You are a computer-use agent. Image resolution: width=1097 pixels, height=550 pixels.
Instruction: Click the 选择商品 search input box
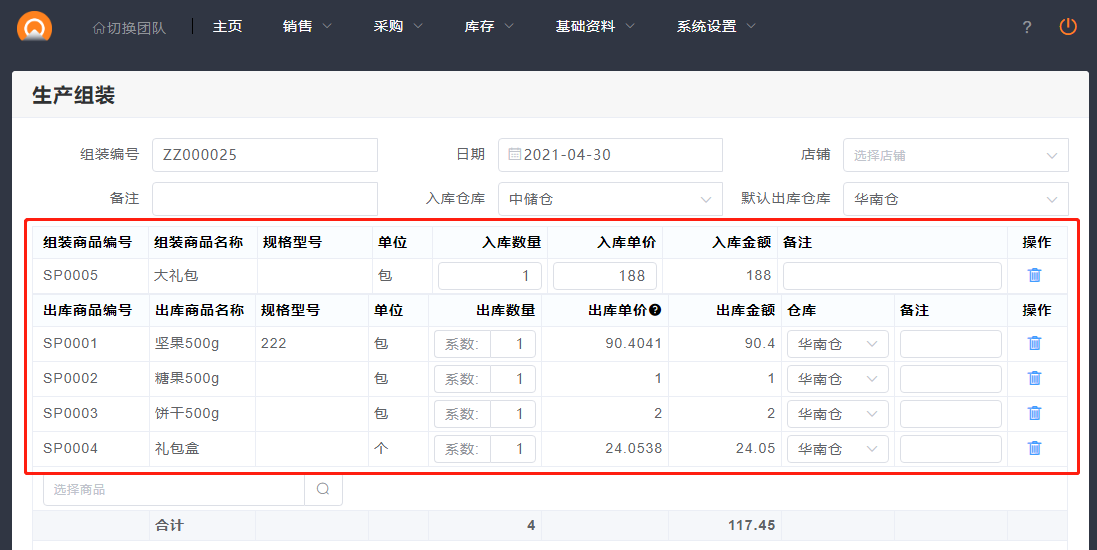point(174,489)
